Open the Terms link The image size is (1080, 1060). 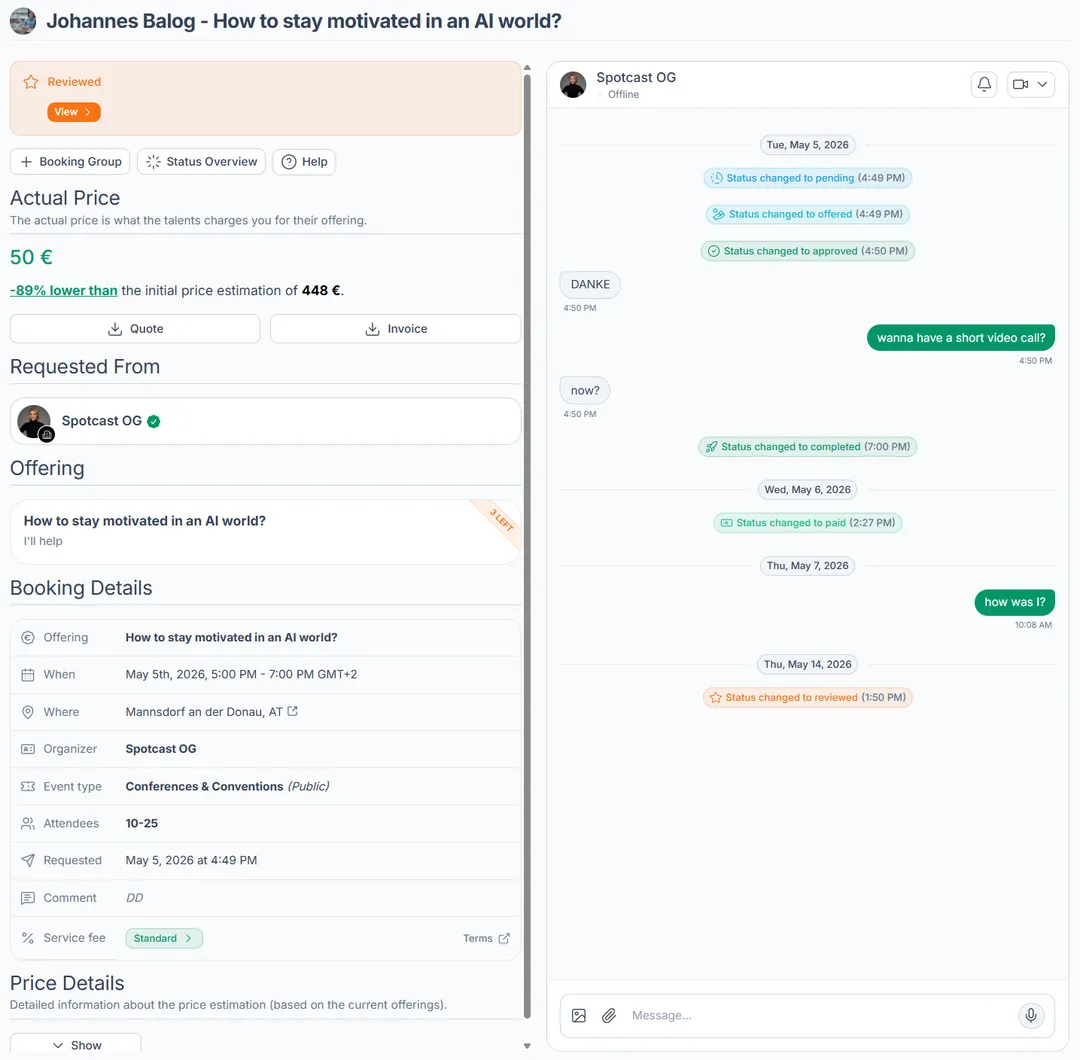point(486,938)
